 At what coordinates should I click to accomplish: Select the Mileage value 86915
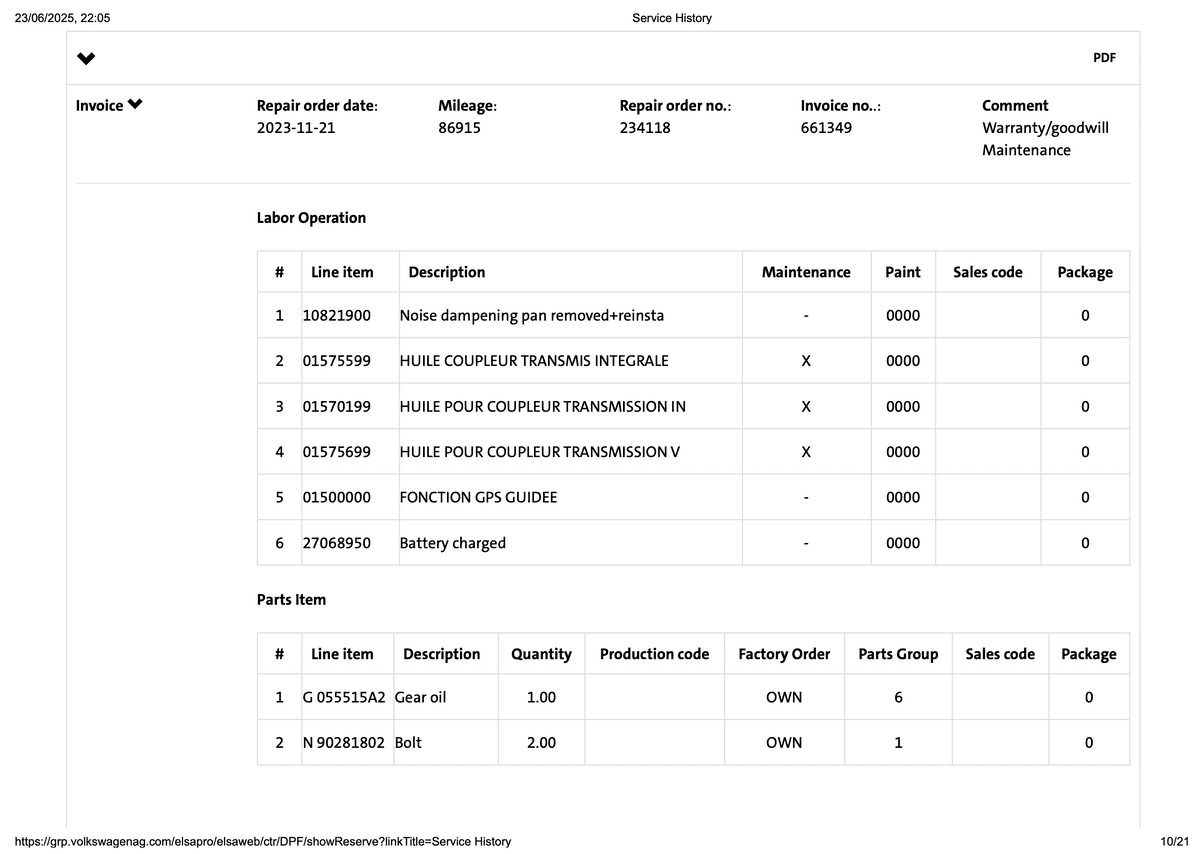pos(459,128)
